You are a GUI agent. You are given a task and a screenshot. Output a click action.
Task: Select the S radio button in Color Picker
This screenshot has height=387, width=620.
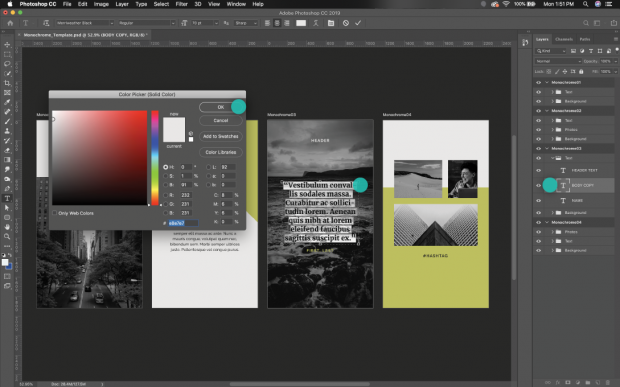[x=166, y=176]
